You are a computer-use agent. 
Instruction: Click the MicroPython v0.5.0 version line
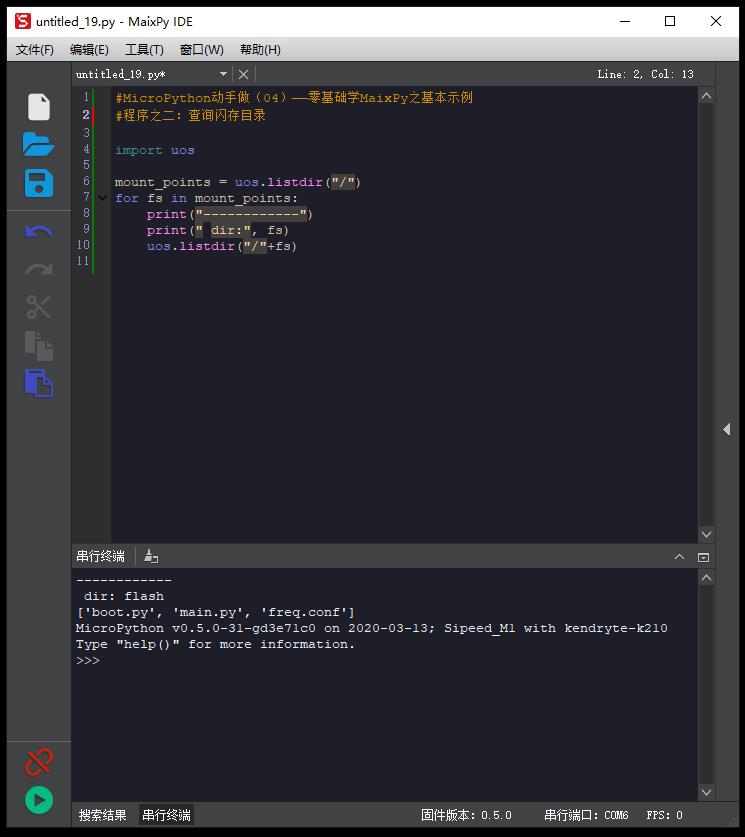(371, 628)
